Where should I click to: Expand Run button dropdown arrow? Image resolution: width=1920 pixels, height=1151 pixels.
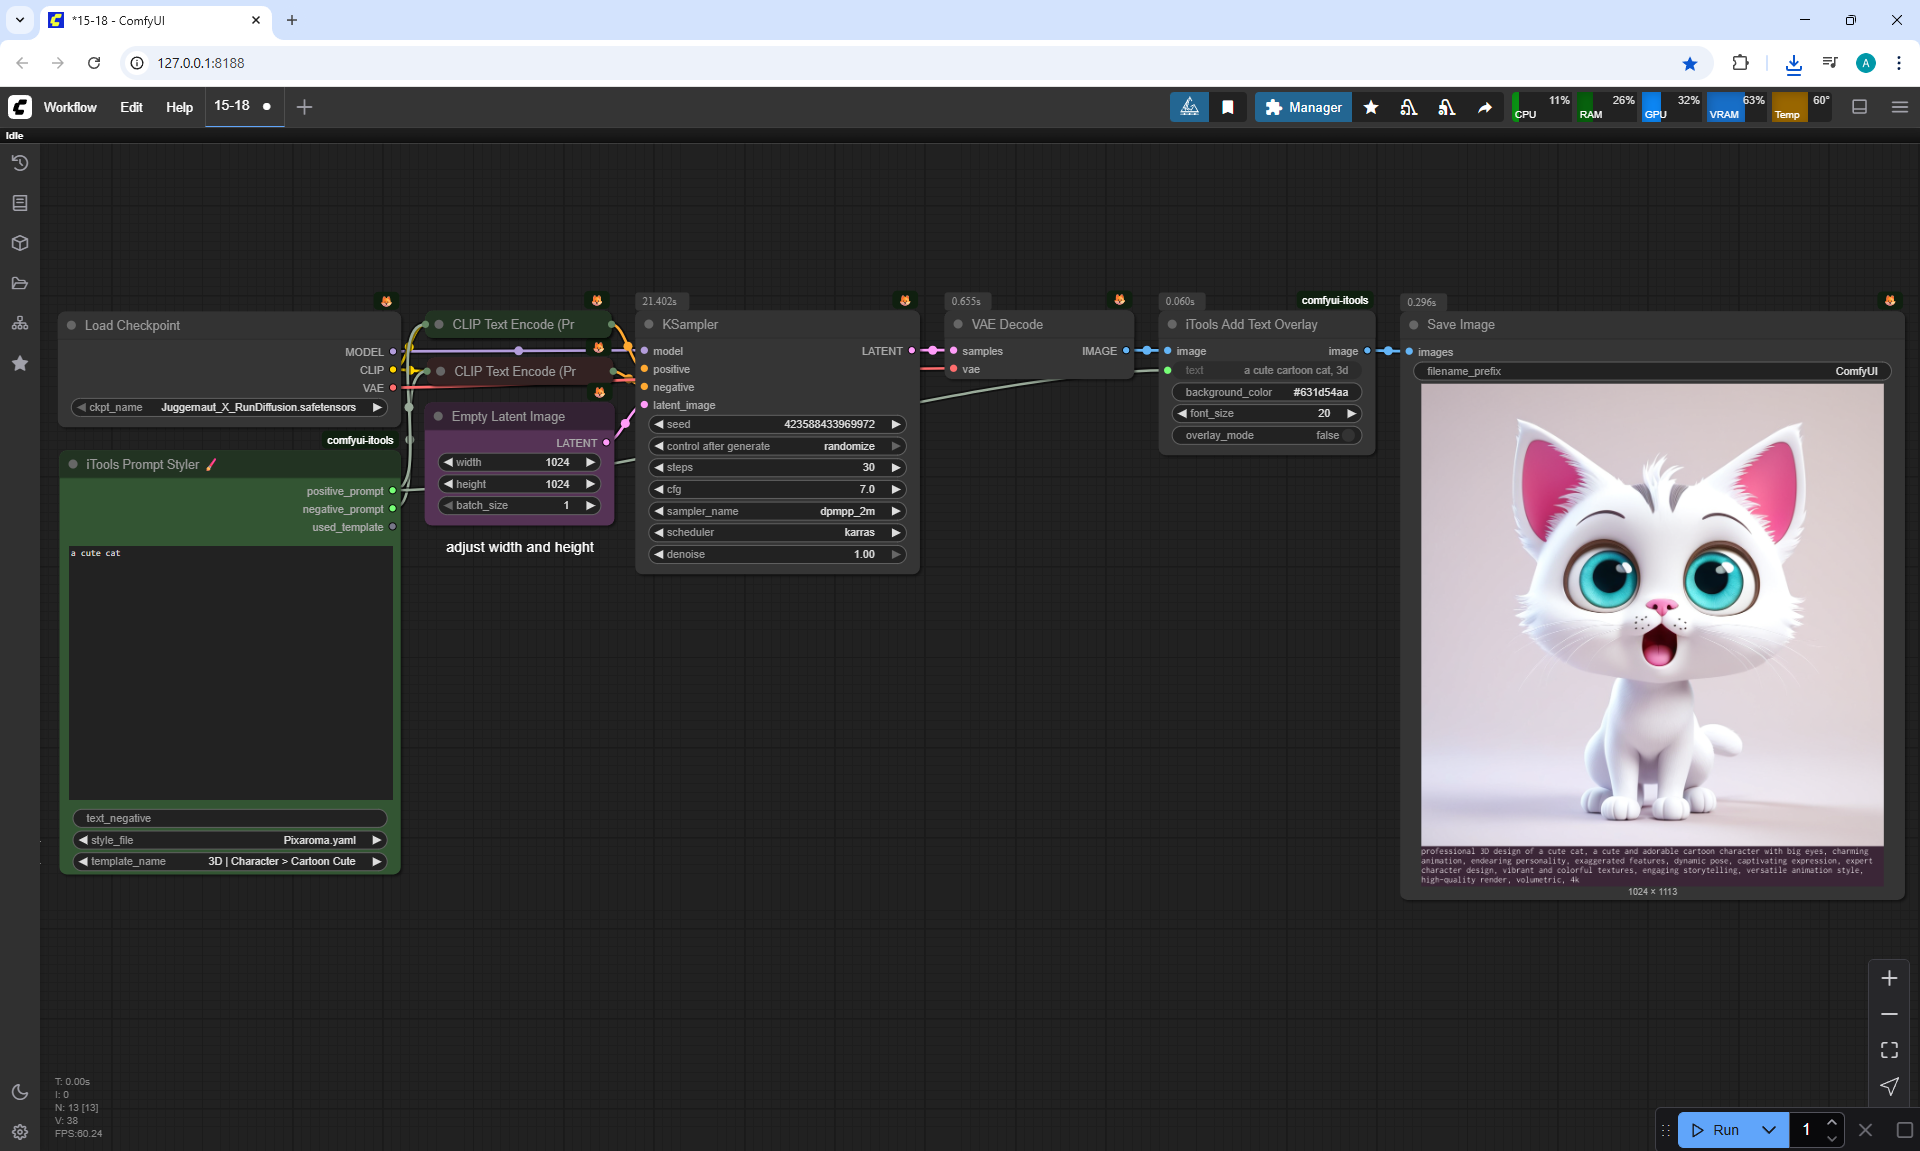1768,1130
